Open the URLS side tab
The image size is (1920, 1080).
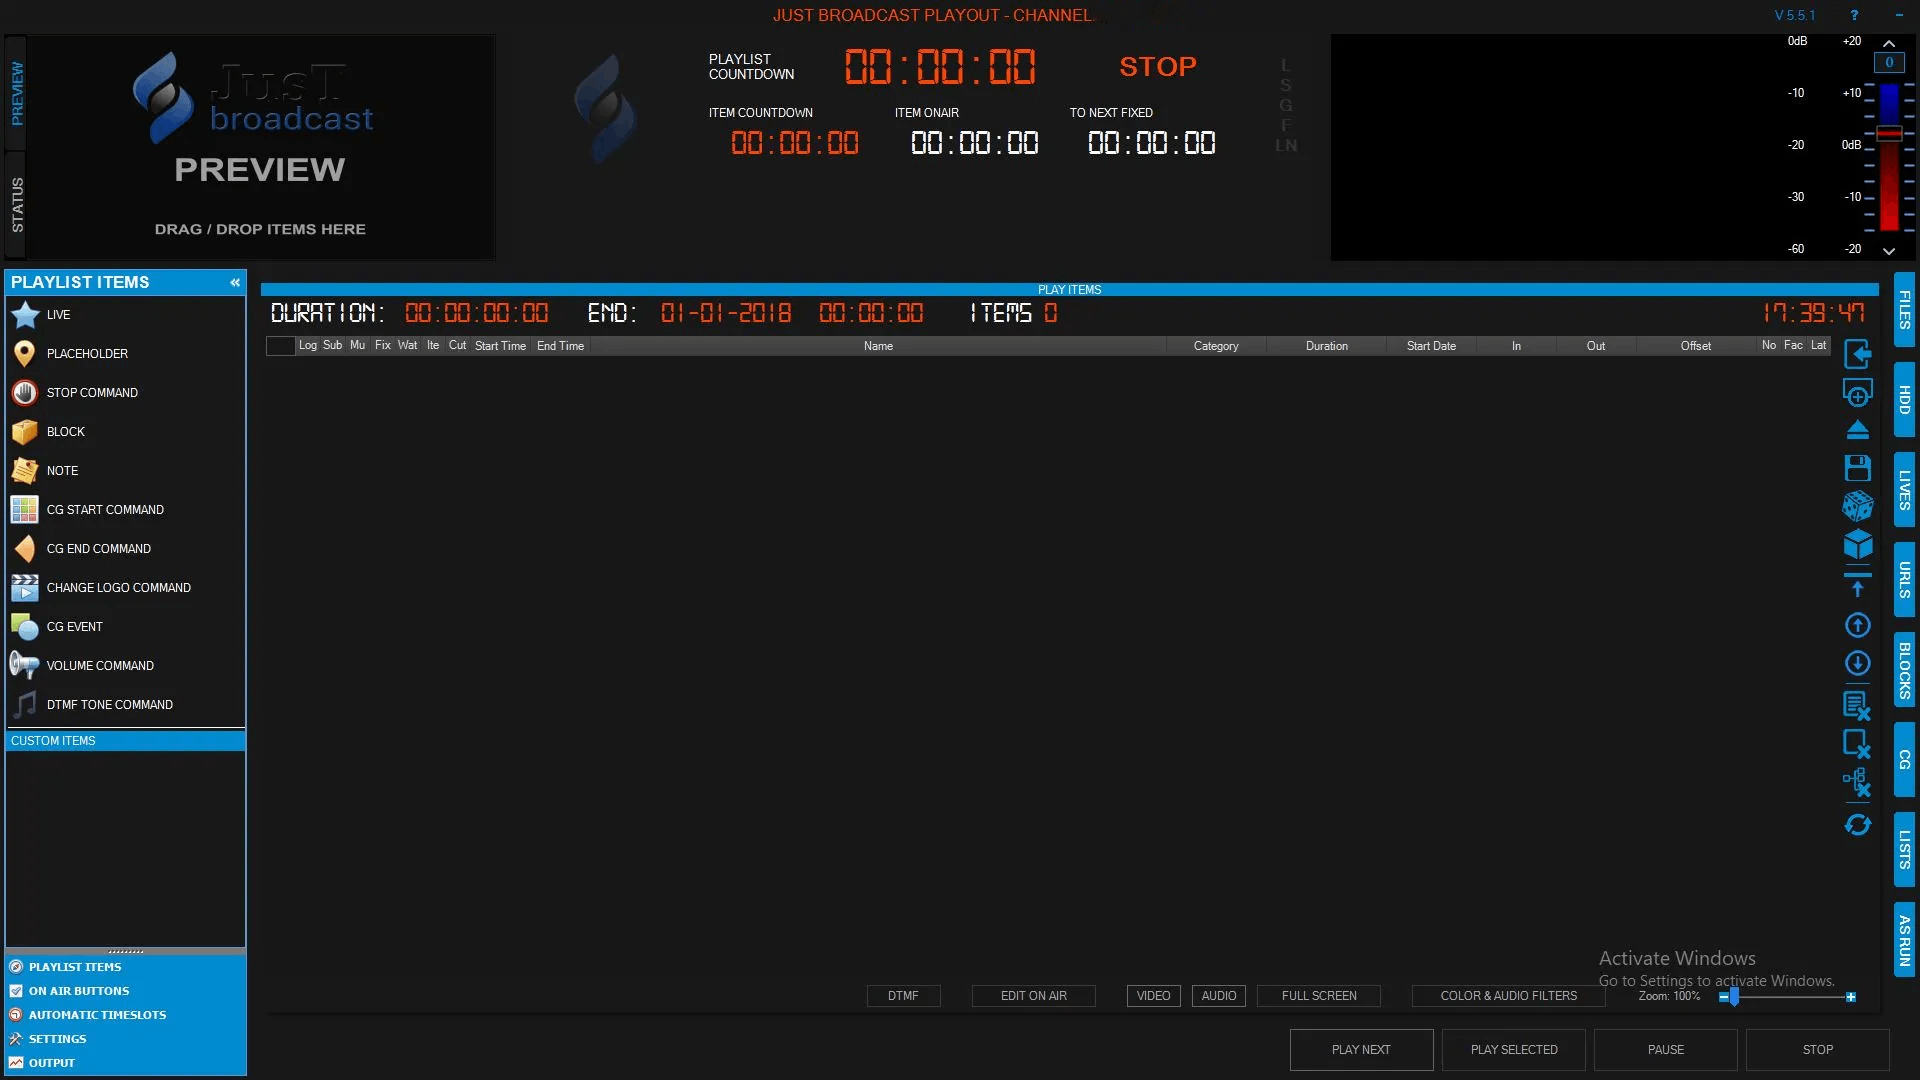tap(1904, 579)
